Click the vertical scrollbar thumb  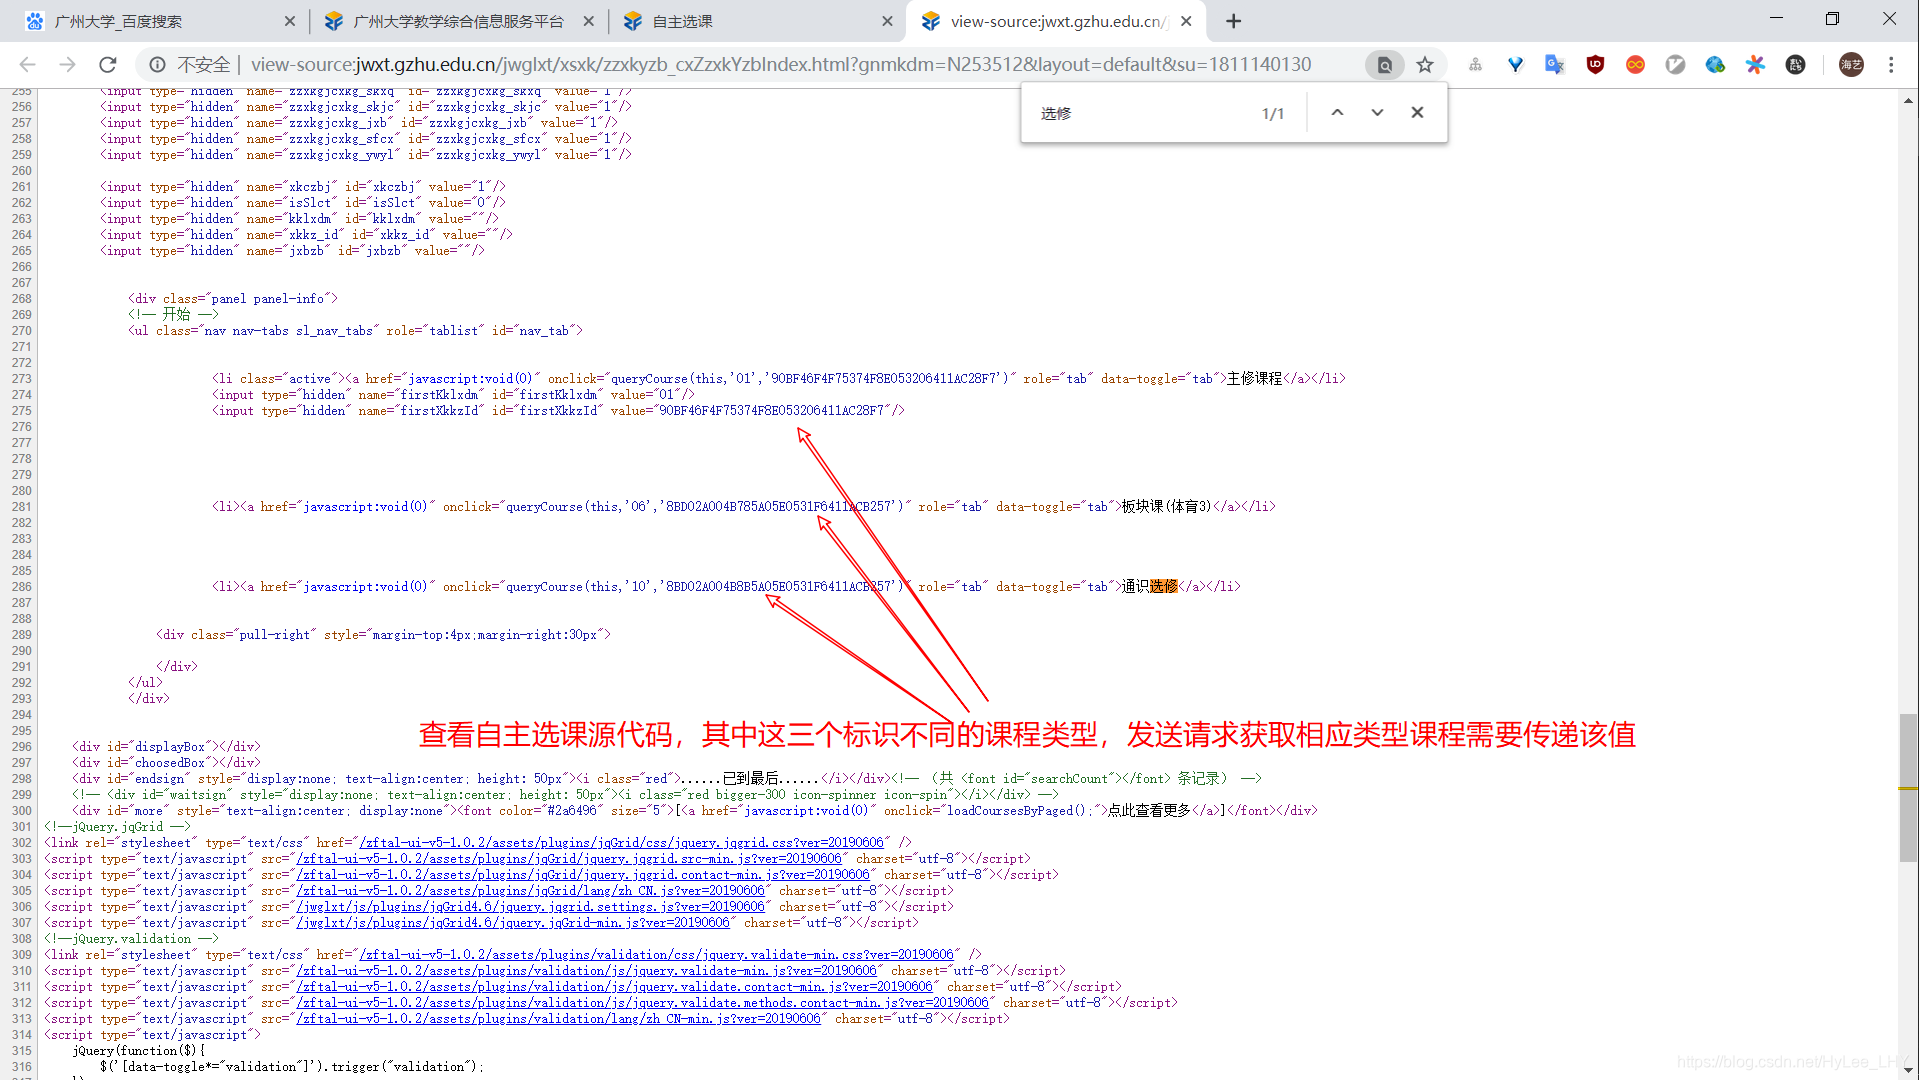click(1908, 788)
